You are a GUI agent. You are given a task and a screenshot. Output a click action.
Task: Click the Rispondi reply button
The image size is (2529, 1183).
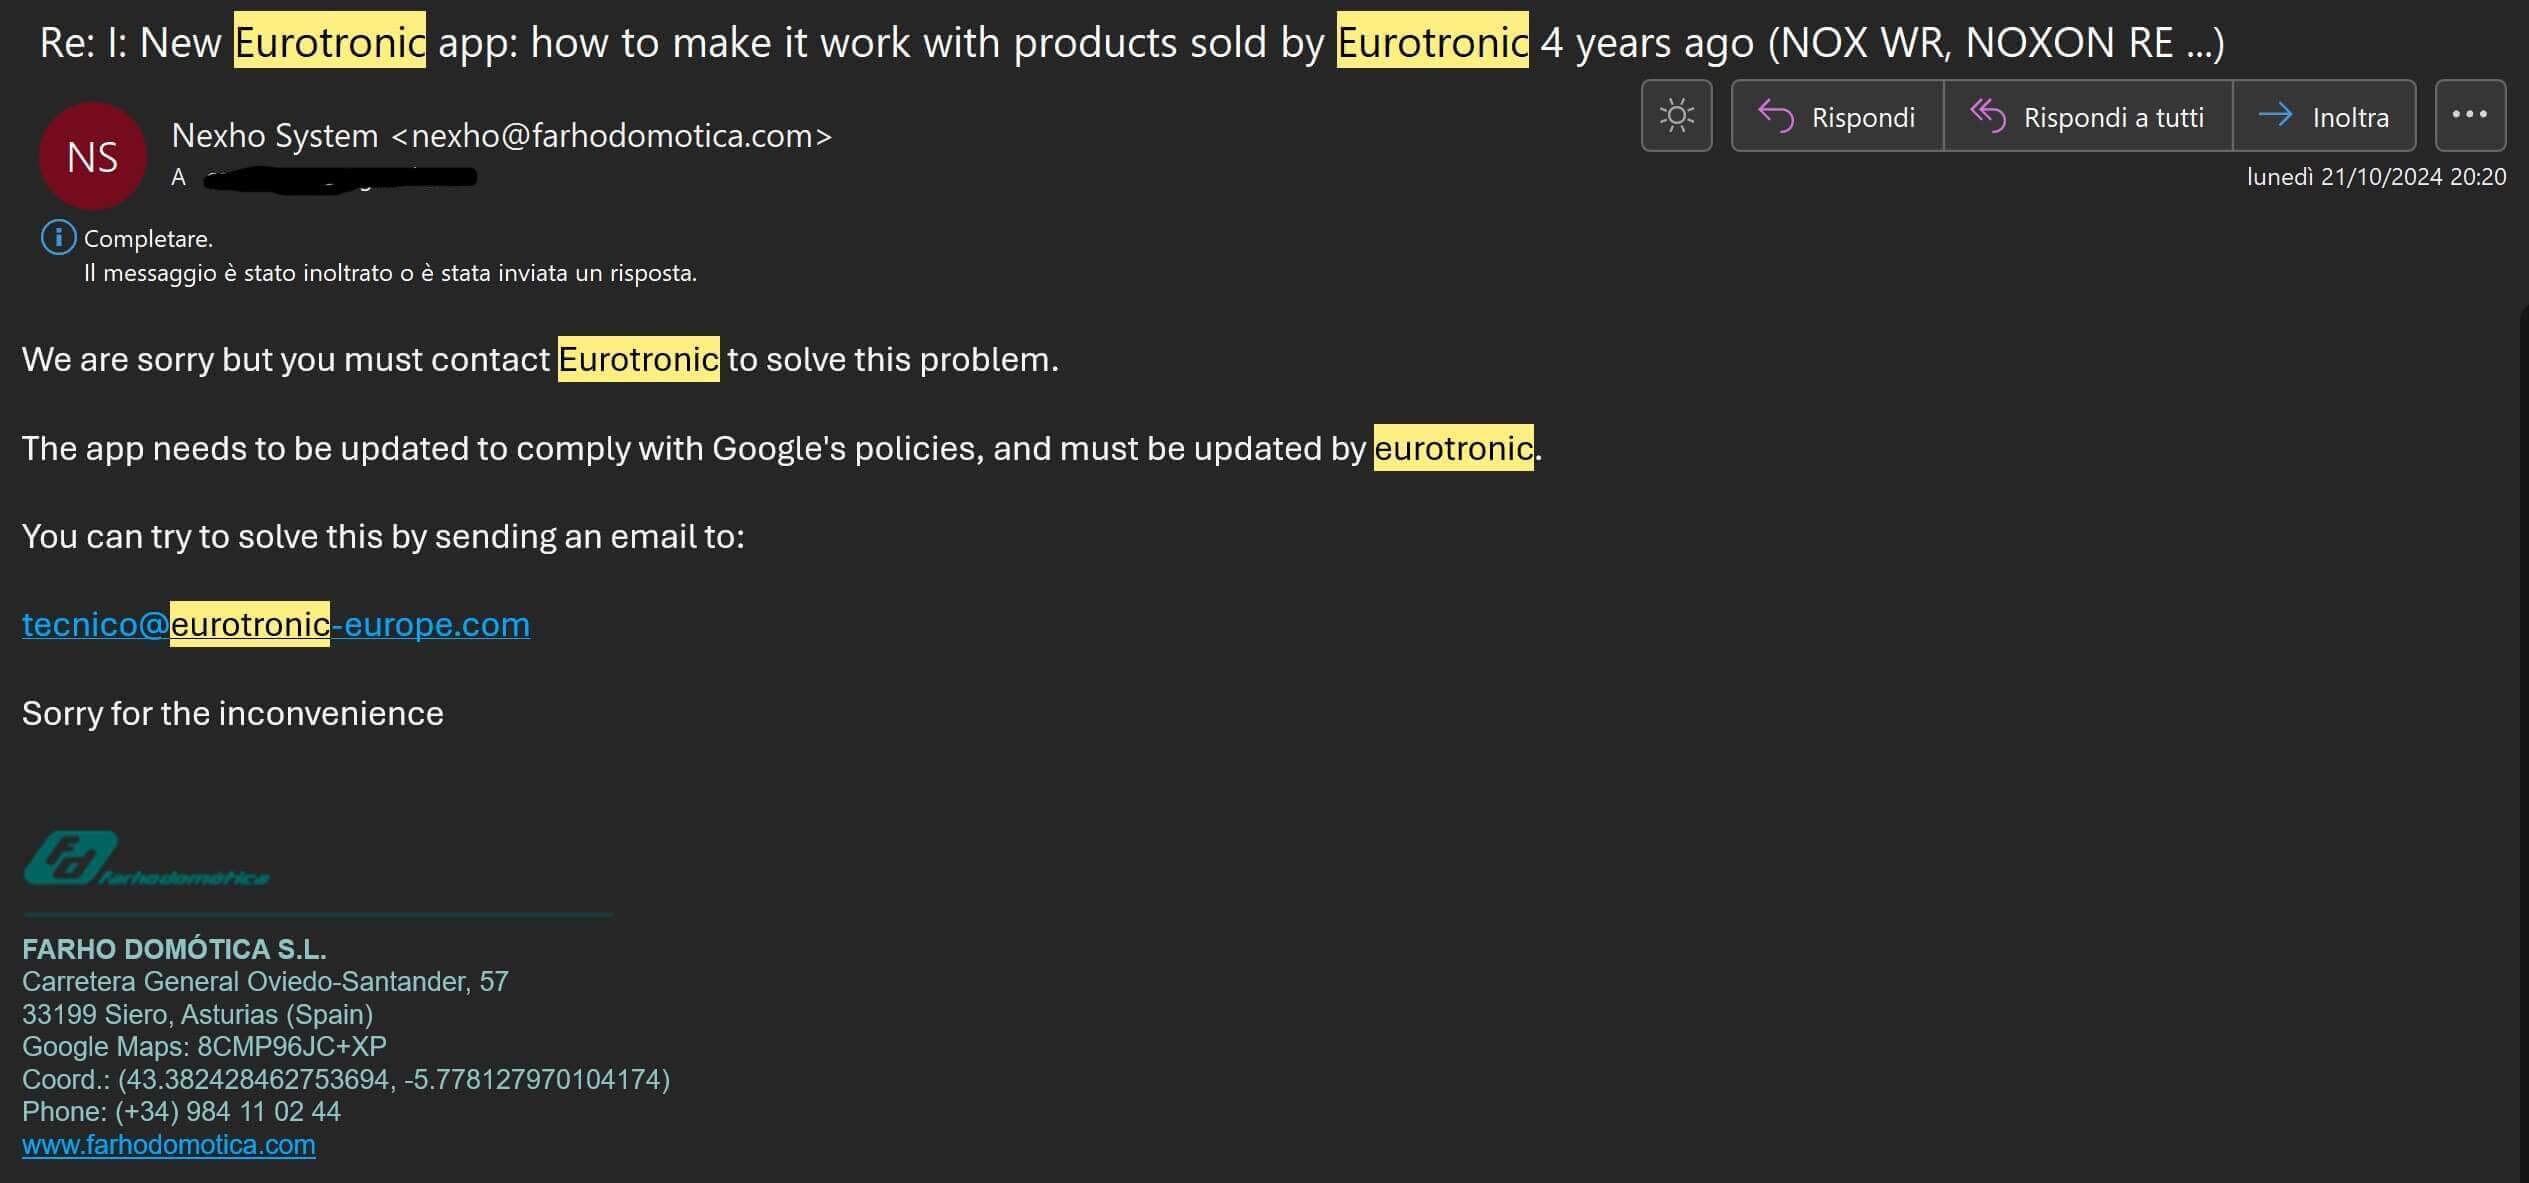[x=1837, y=117]
